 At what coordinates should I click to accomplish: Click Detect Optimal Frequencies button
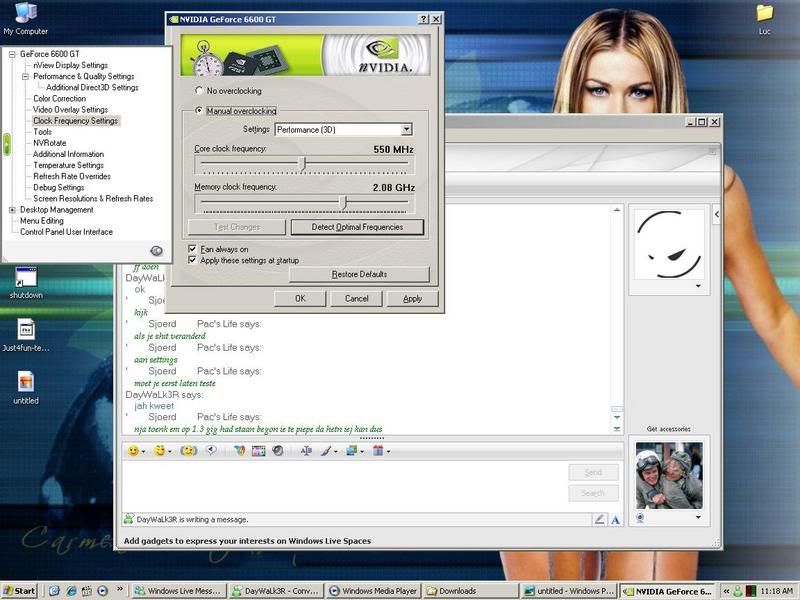pos(357,227)
